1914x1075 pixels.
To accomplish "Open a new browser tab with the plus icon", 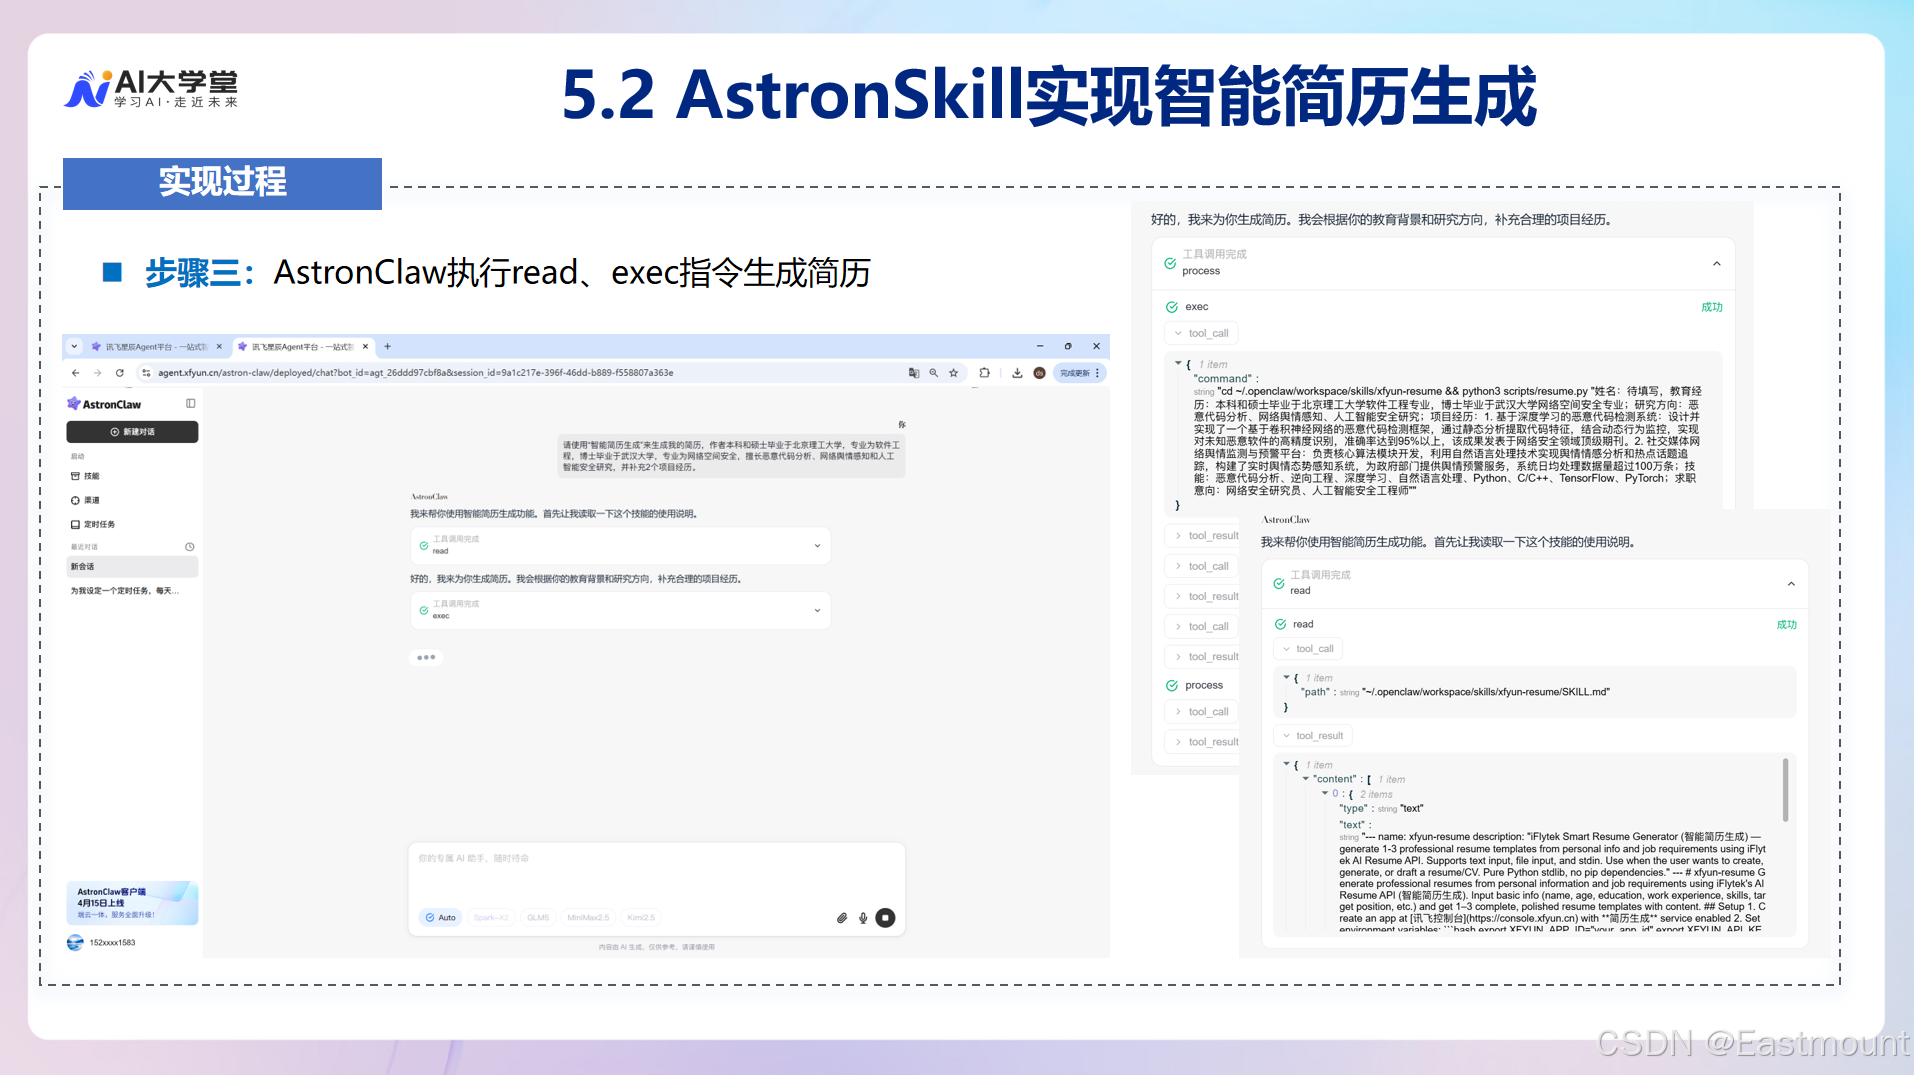I will point(388,347).
